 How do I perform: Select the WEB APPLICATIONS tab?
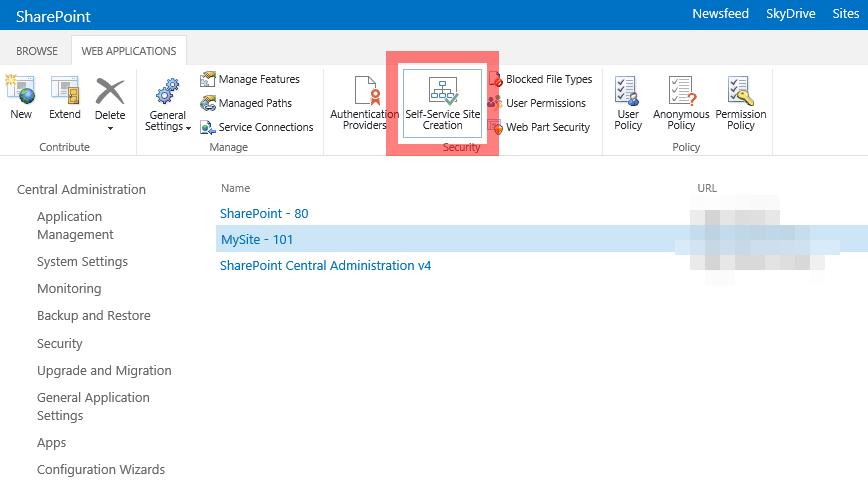point(129,51)
